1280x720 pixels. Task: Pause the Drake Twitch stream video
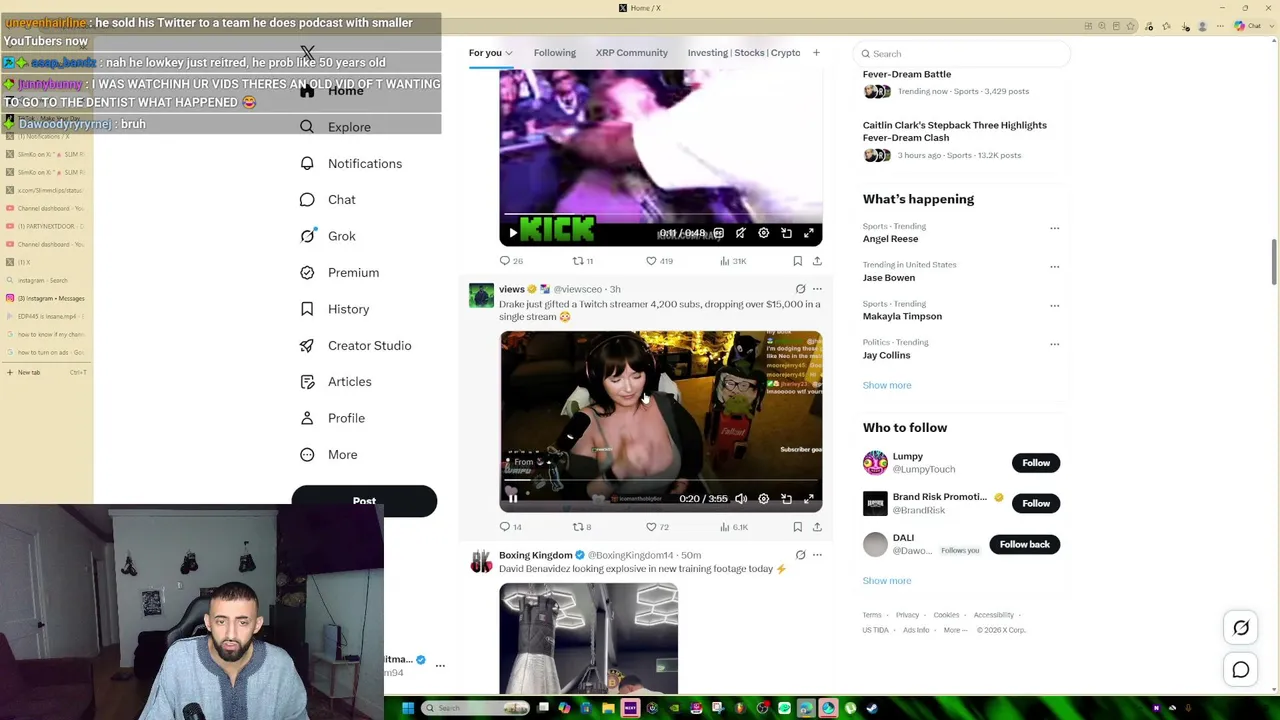point(513,499)
